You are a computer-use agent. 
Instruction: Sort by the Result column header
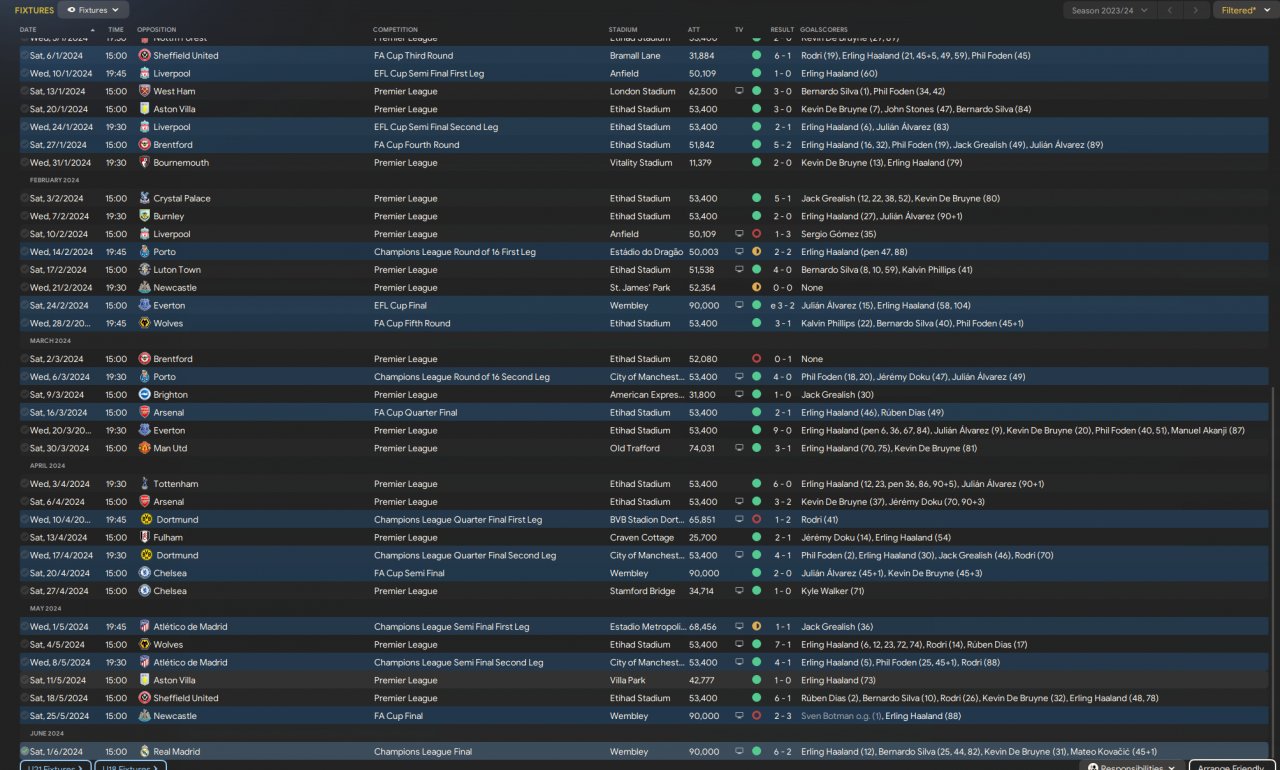point(782,30)
